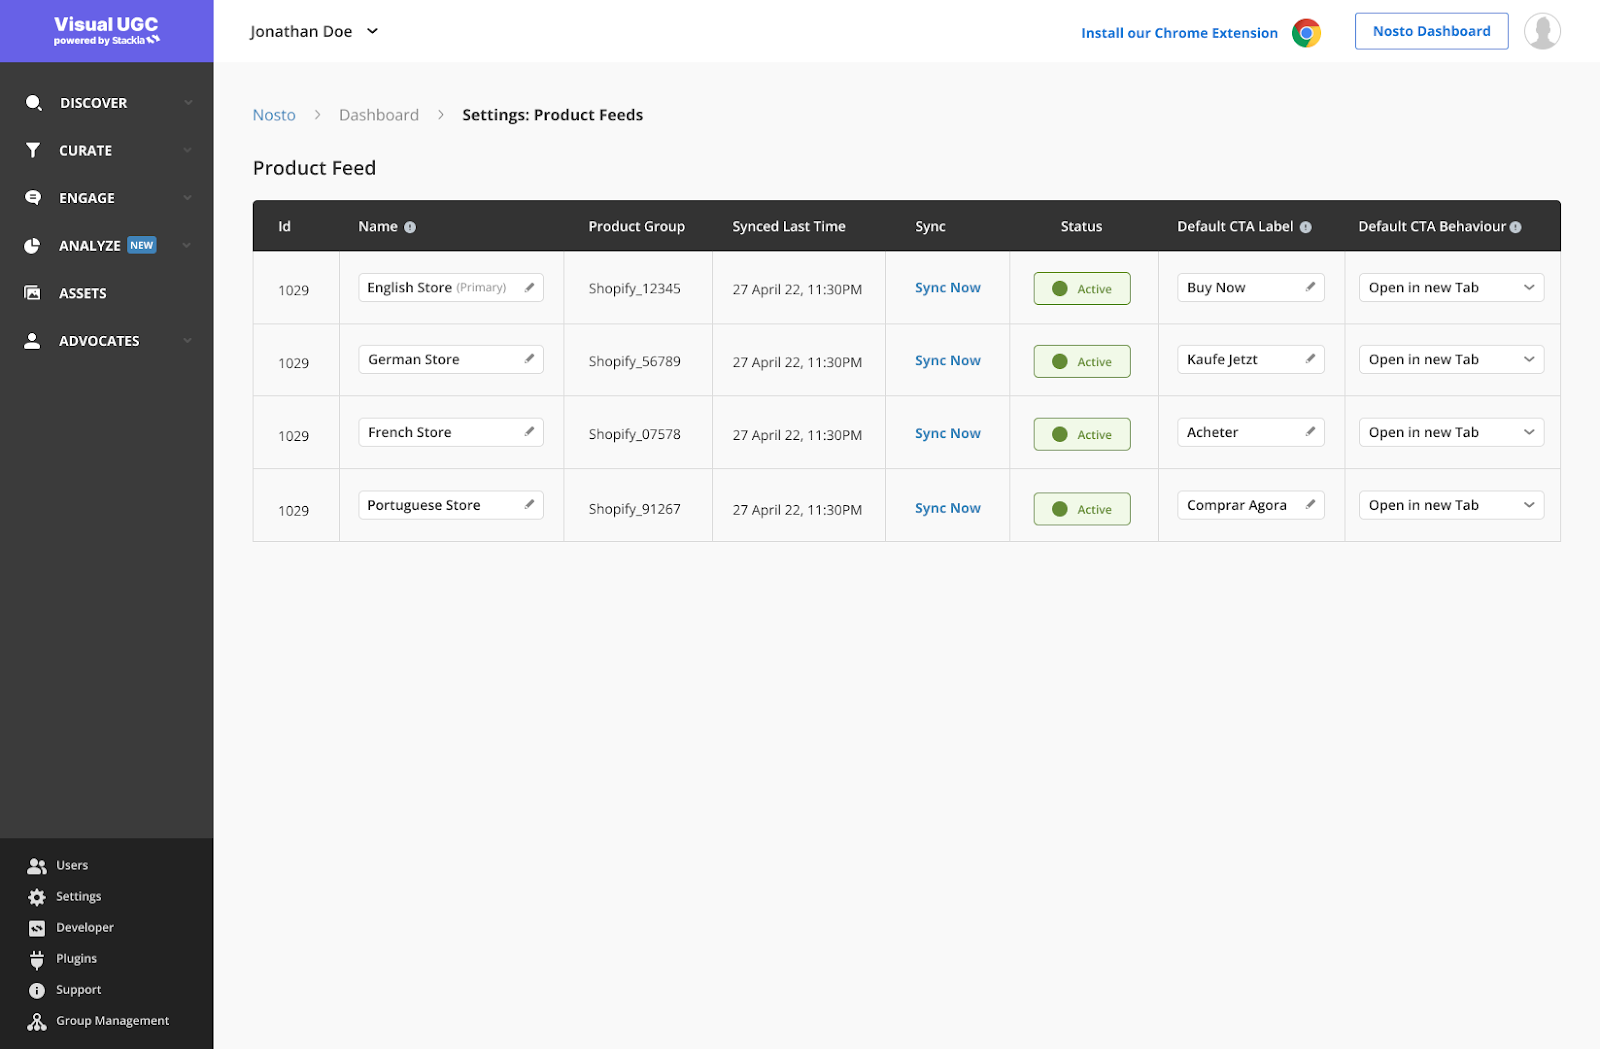Viewport: 1600px width, 1049px height.
Task: Click the Analyze pie chart icon
Action: pyautogui.click(x=32, y=246)
